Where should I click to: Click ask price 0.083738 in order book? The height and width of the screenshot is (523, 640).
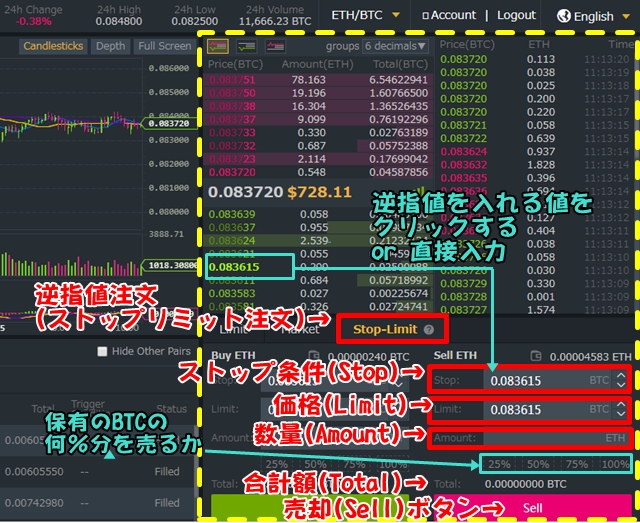[x=232, y=106]
